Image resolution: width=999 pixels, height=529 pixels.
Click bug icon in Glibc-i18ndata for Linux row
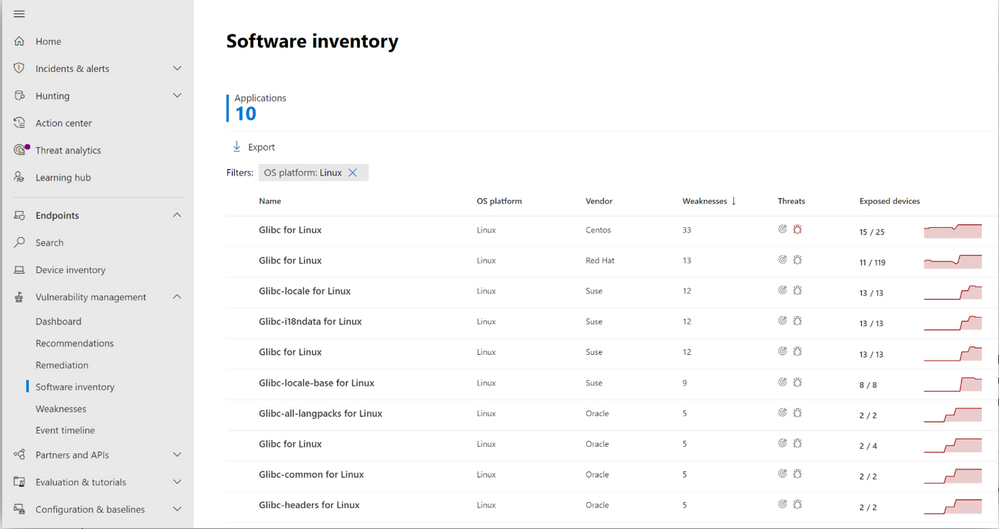797,321
